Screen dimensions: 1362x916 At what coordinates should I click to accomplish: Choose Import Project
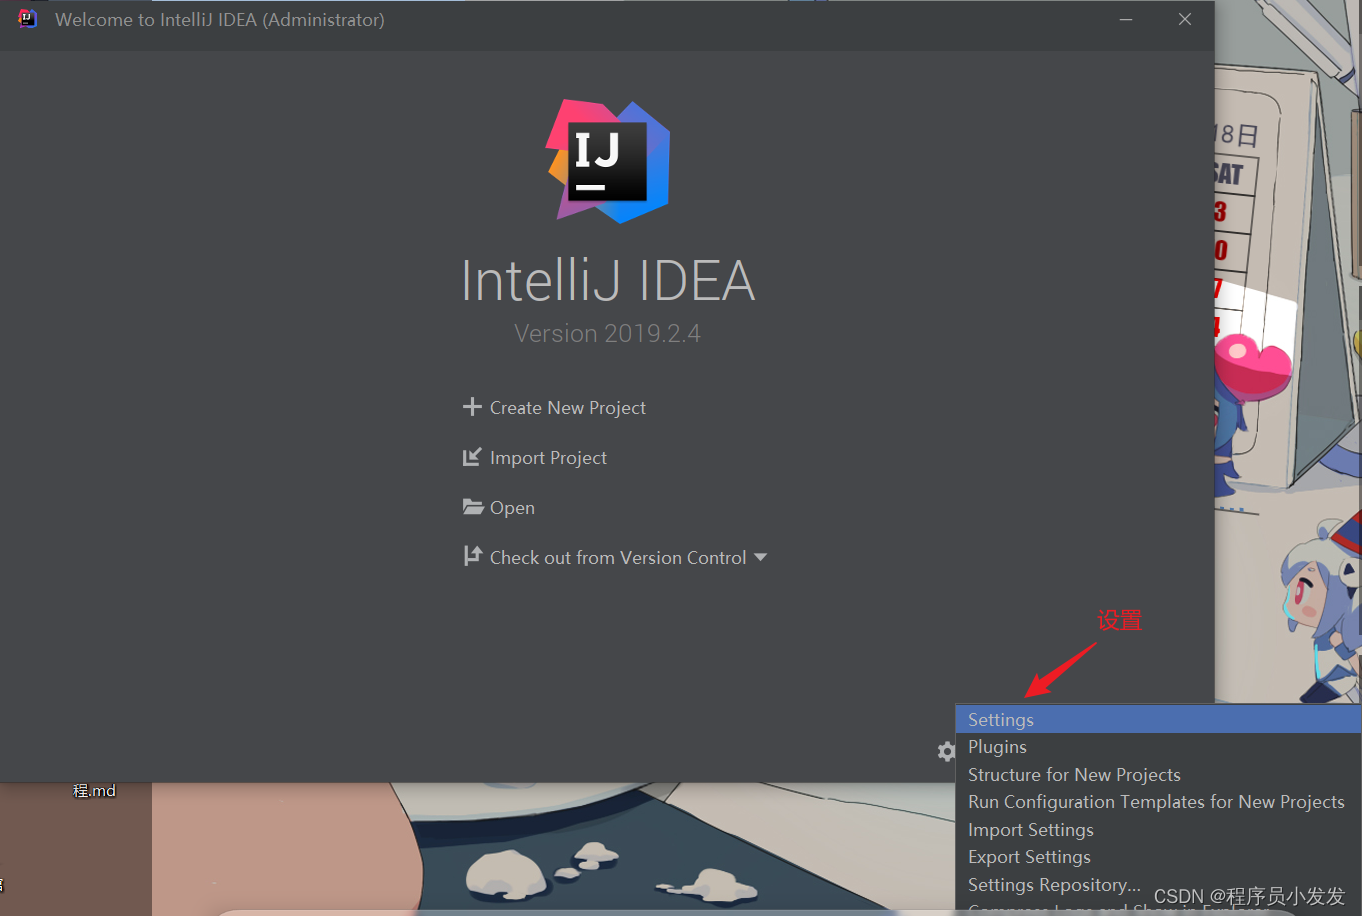[548, 458]
